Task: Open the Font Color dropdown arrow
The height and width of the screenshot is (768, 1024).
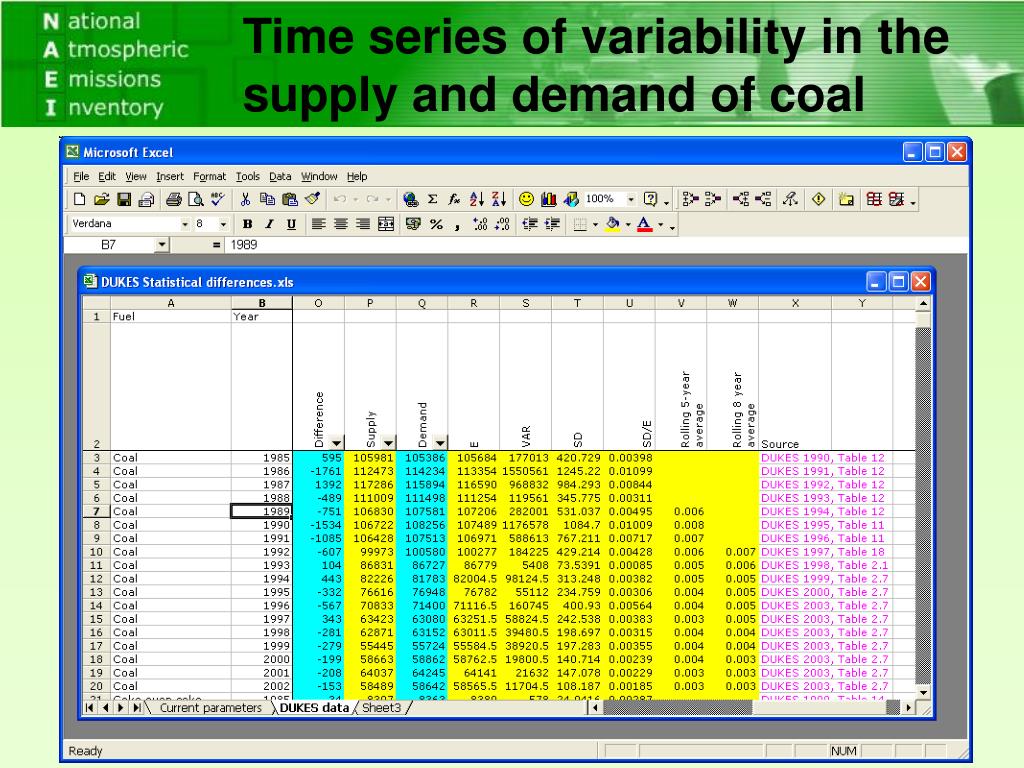Action: coord(660,225)
